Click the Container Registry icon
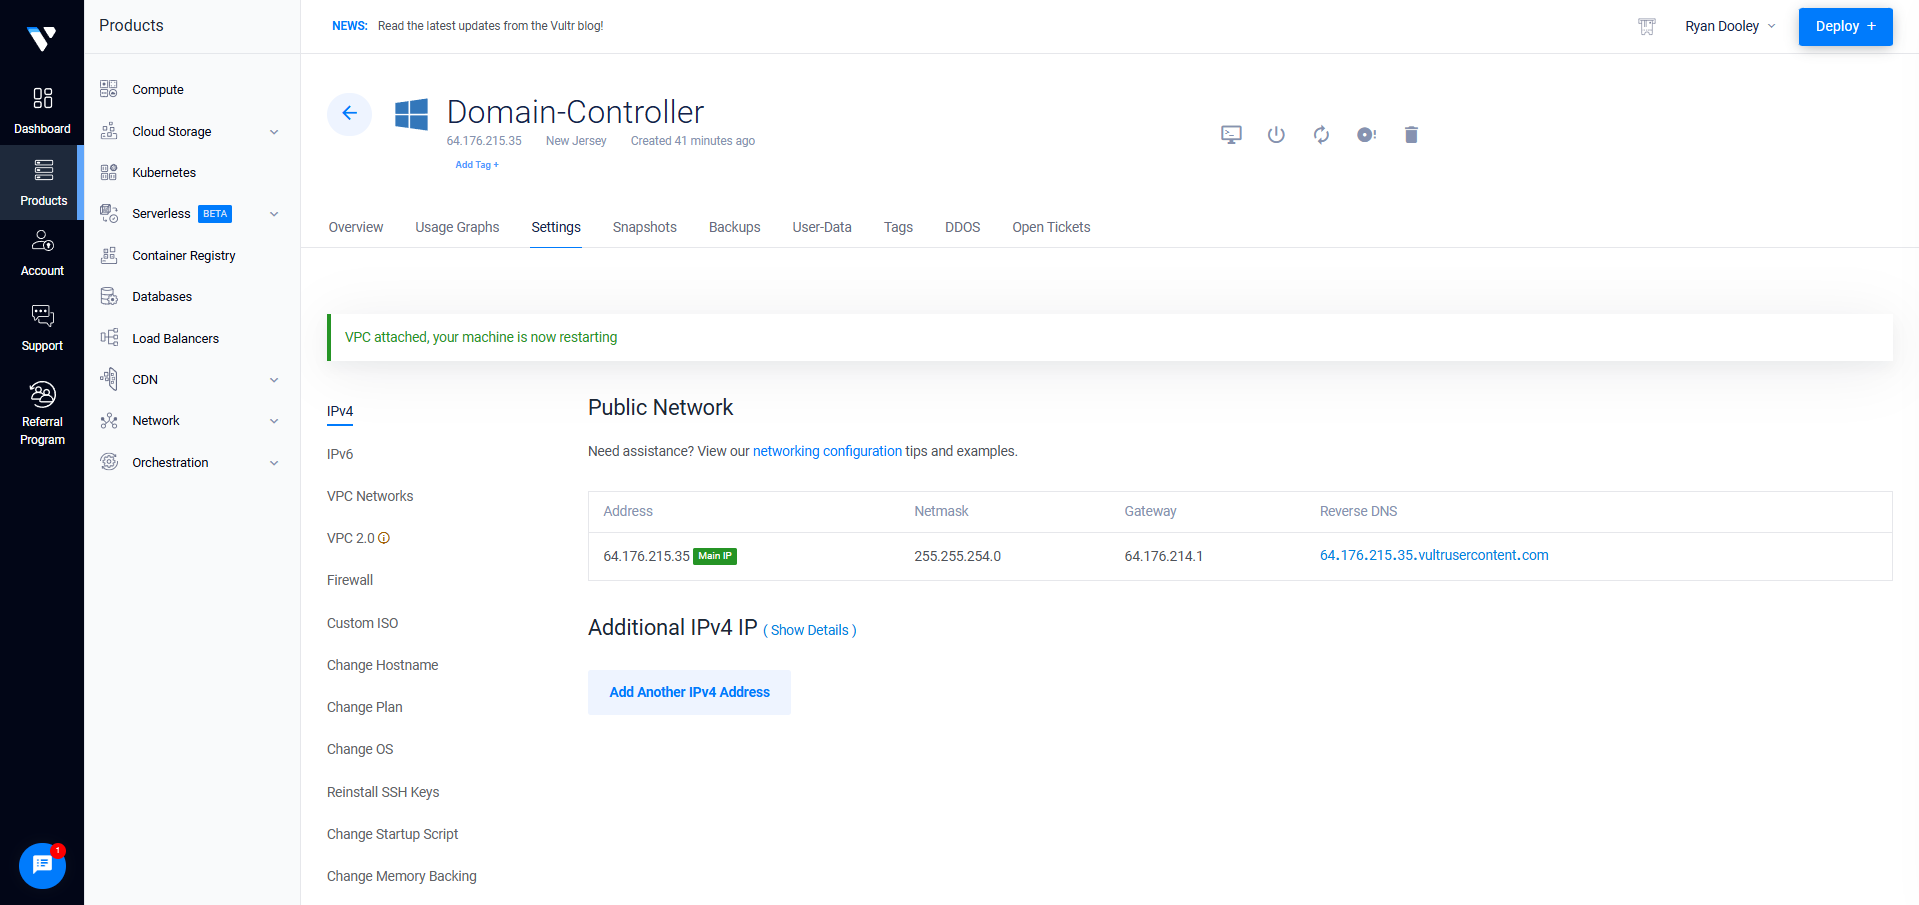The height and width of the screenshot is (905, 1919). (109, 255)
